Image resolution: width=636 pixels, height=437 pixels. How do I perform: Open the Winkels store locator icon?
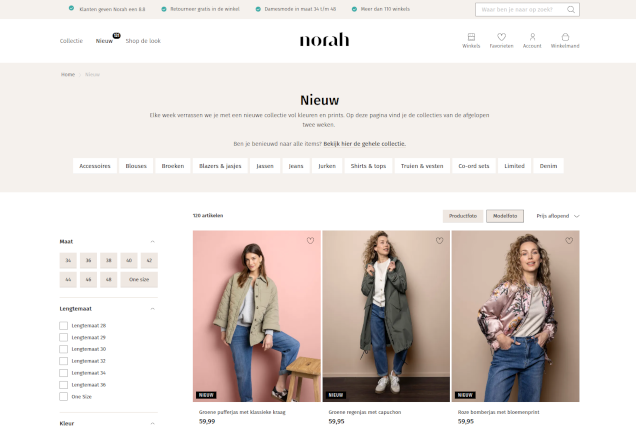[471, 37]
